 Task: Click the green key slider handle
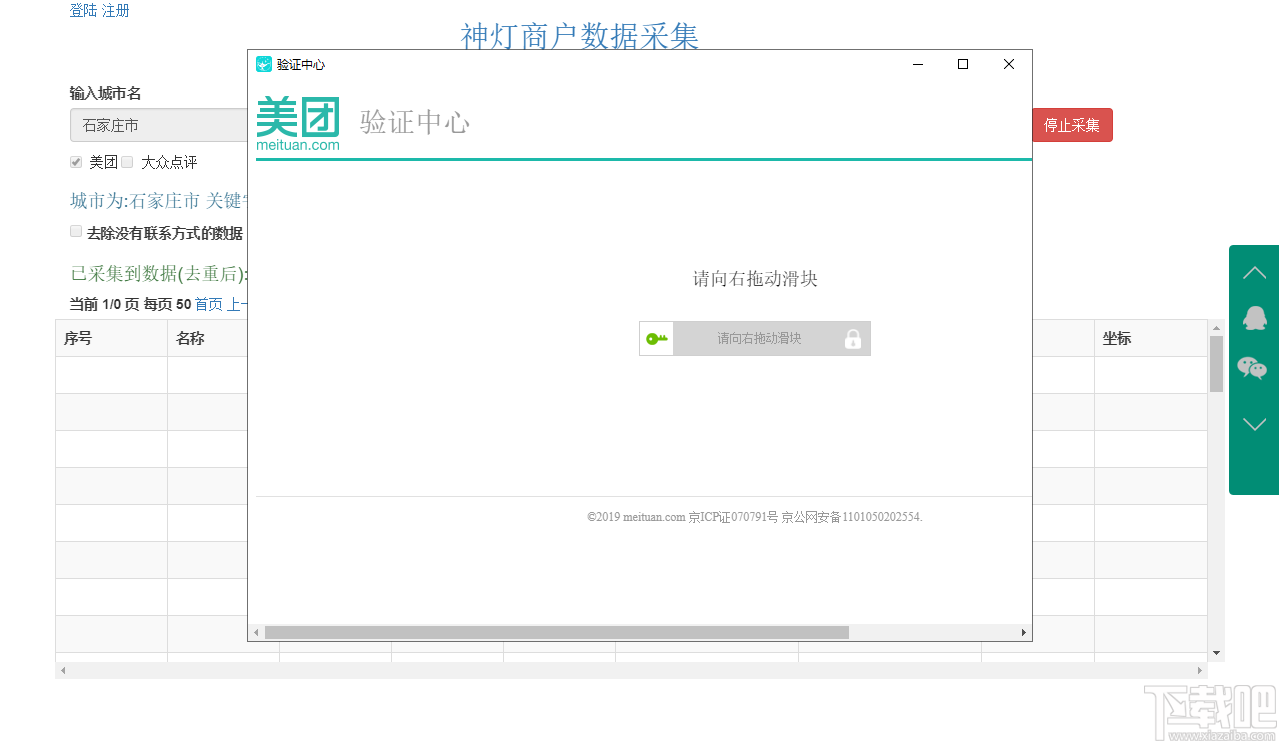657,338
